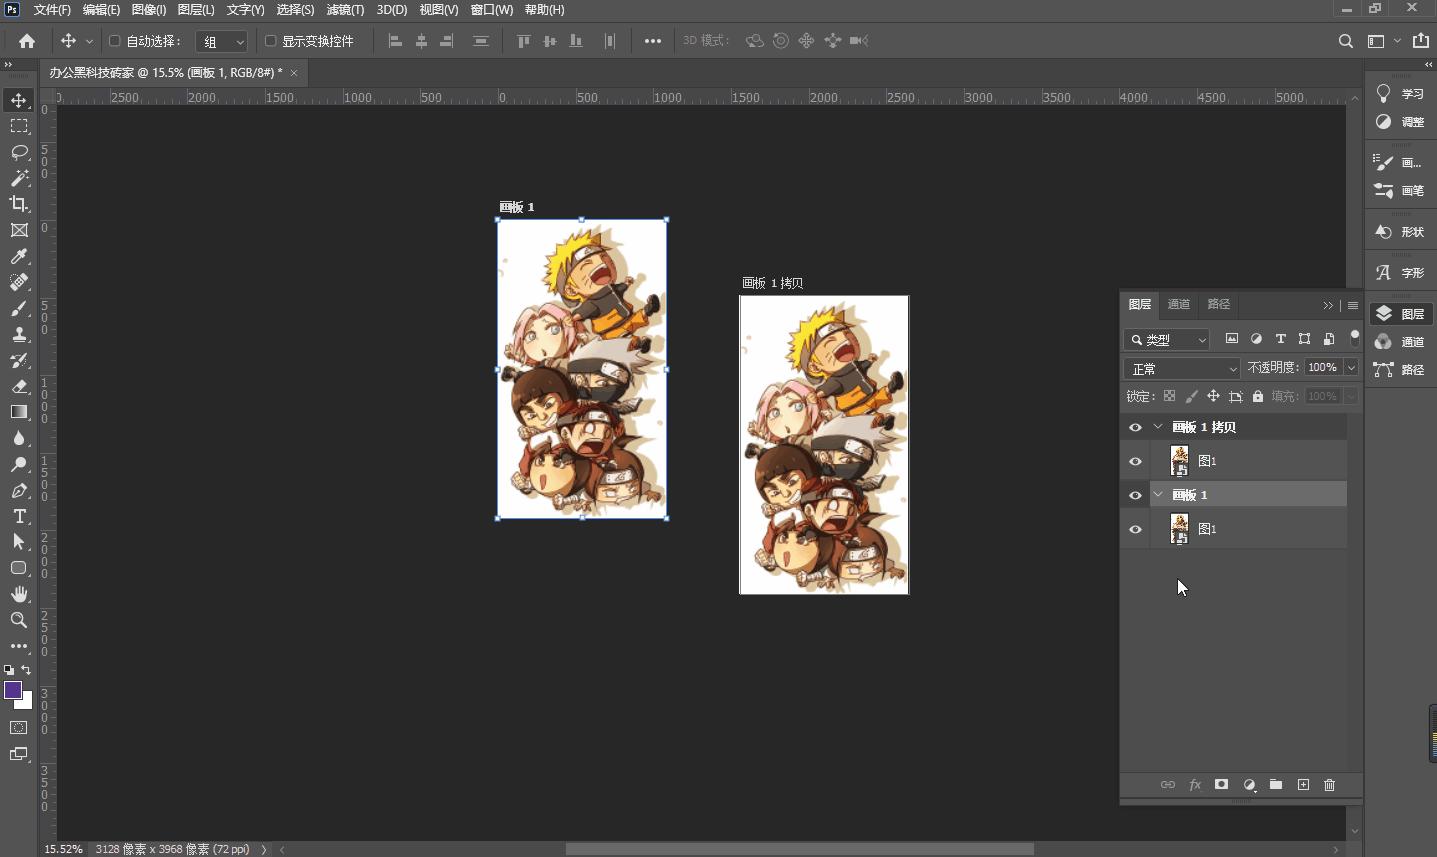Add a layer mask icon
Viewport: 1437px width, 857px height.
tap(1221, 785)
